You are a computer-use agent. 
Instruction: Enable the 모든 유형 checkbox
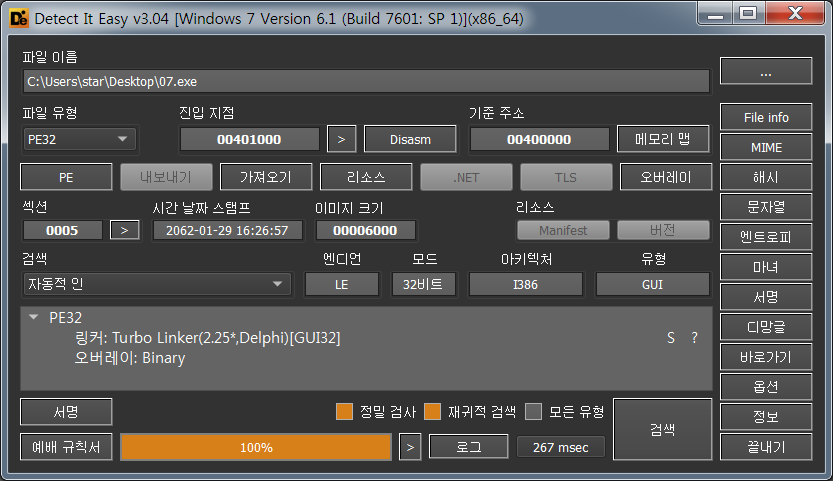(533, 411)
